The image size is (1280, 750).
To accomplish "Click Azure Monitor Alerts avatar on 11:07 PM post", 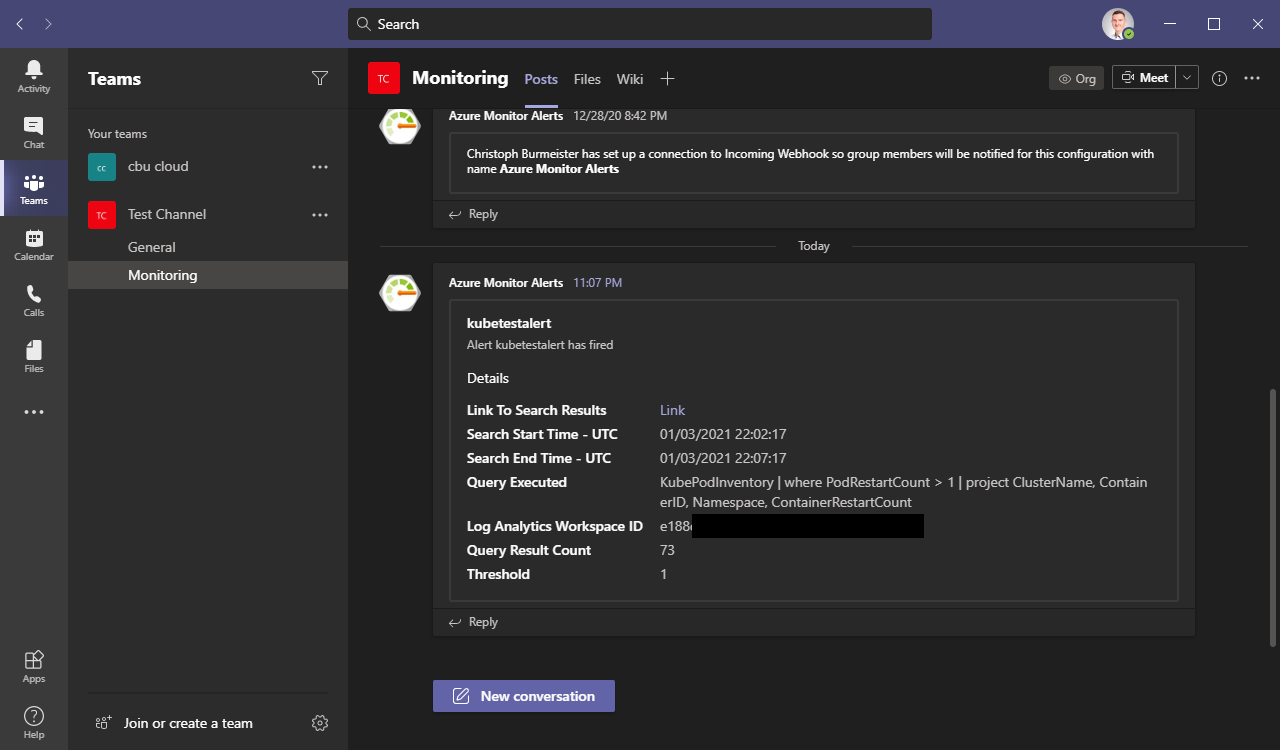I will coord(400,293).
